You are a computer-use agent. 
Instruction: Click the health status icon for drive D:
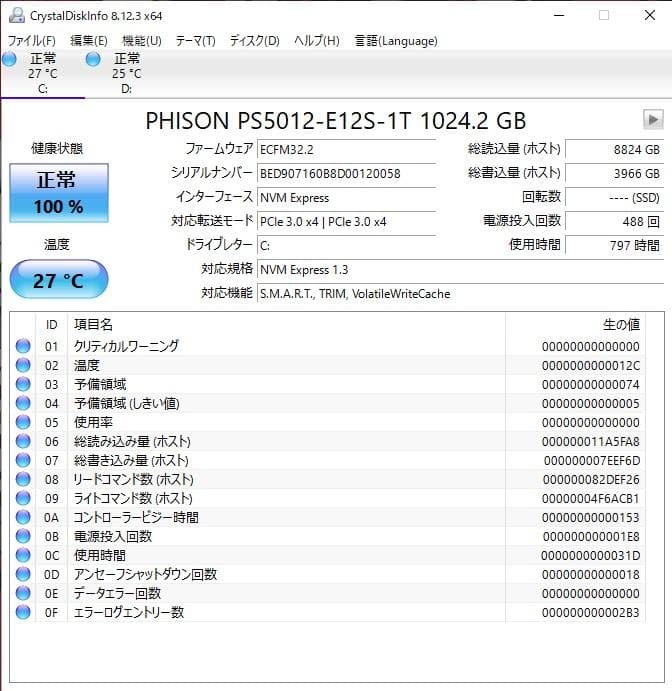click(x=93, y=59)
